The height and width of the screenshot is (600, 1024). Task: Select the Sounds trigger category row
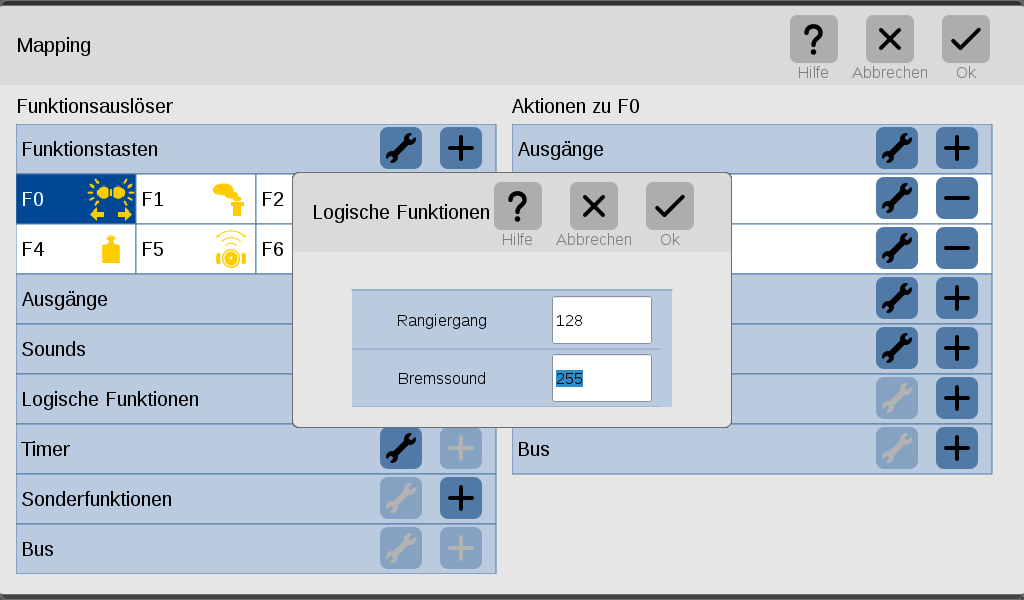click(155, 349)
